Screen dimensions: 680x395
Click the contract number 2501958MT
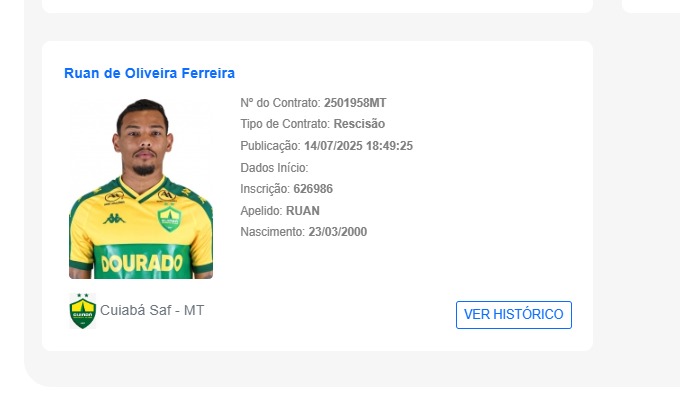coord(355,103)
